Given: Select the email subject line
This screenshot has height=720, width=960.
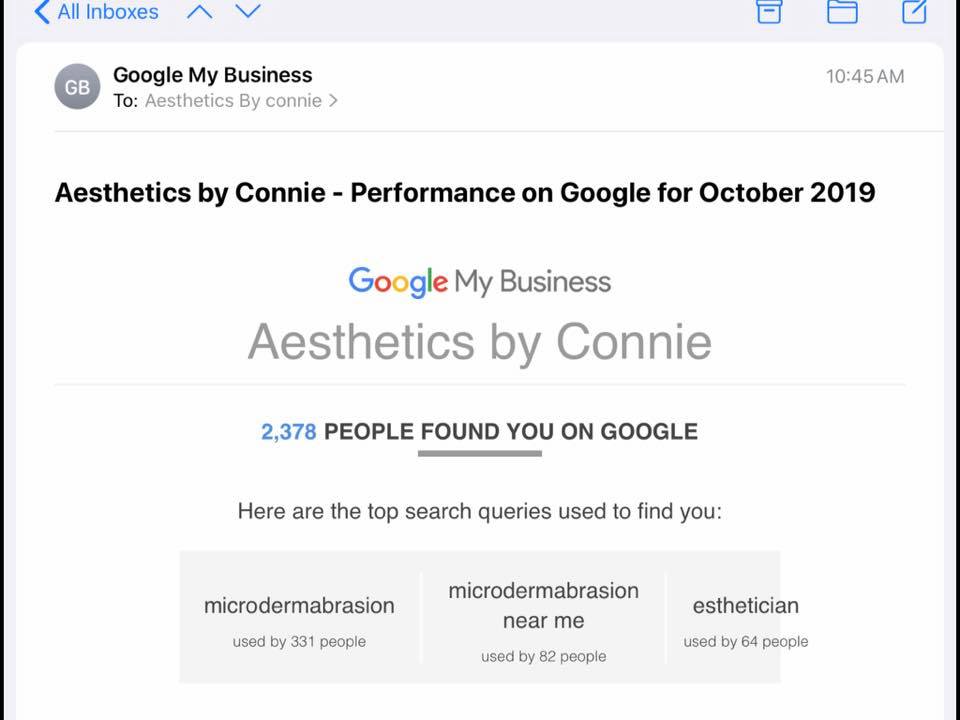Looking at the screenshot, I should (x=465, y=192).
